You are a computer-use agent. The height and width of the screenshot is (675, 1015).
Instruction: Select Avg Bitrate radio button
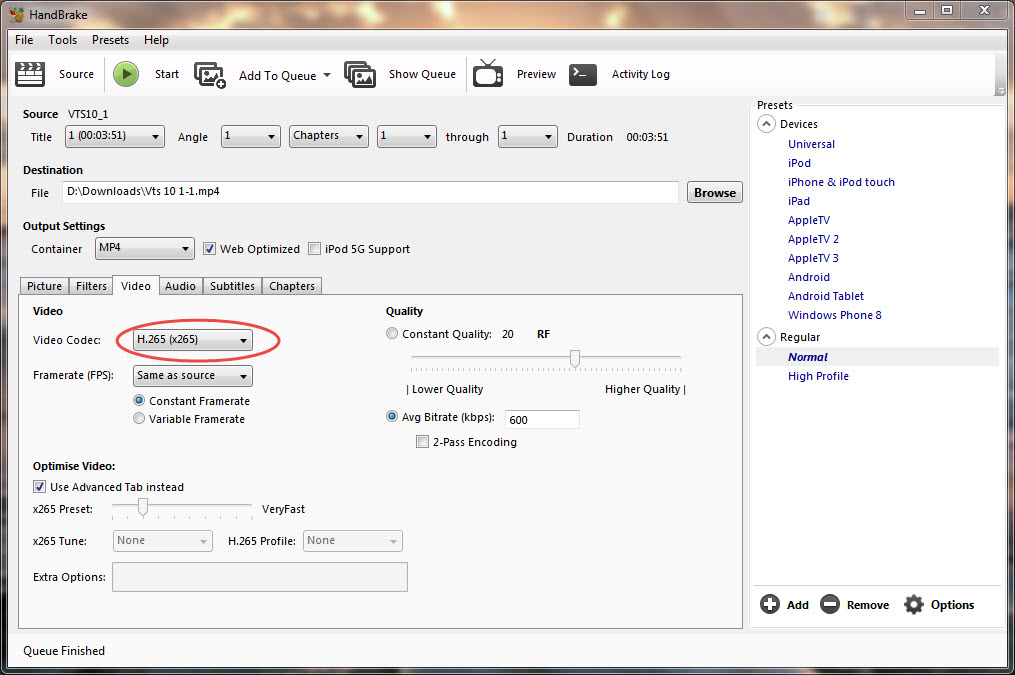(392, 417)
